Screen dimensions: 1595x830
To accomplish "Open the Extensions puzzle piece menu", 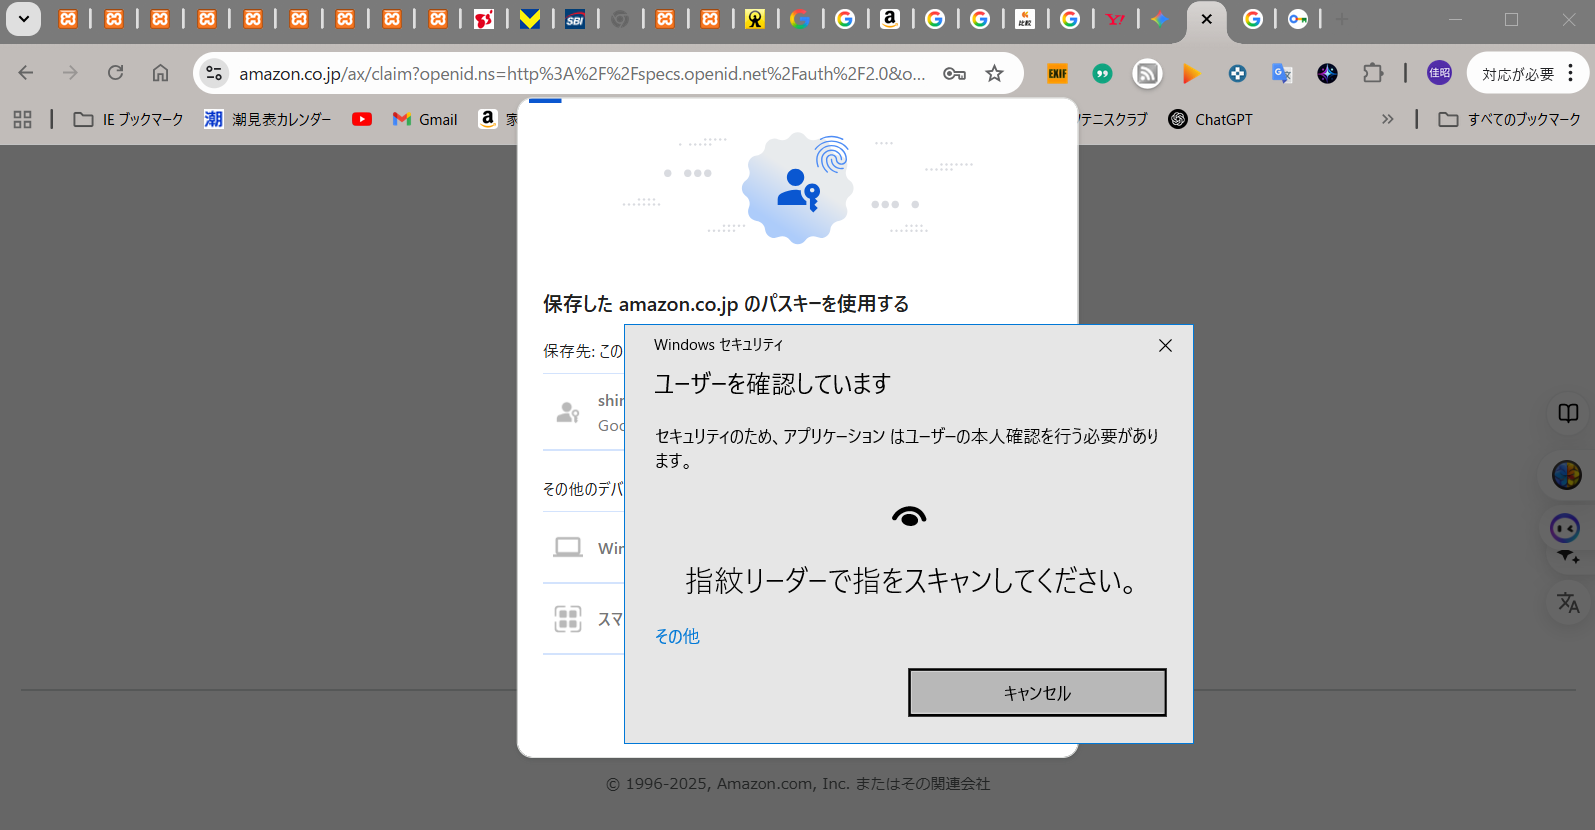I will coord(1373,73).
